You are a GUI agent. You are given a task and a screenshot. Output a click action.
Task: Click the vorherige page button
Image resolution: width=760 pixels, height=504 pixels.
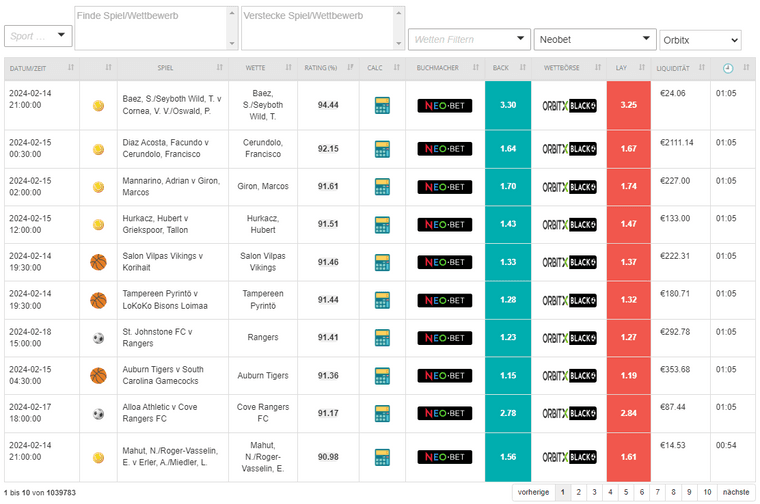533,492
